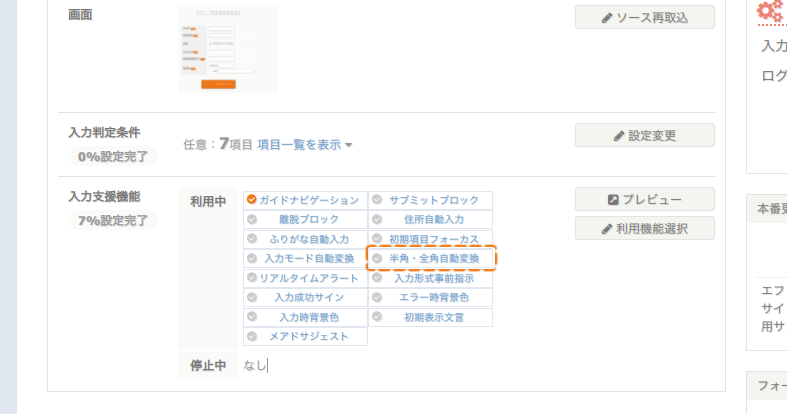
Task: Toggle the 離脱ブロック check icon
Action: 252,219
